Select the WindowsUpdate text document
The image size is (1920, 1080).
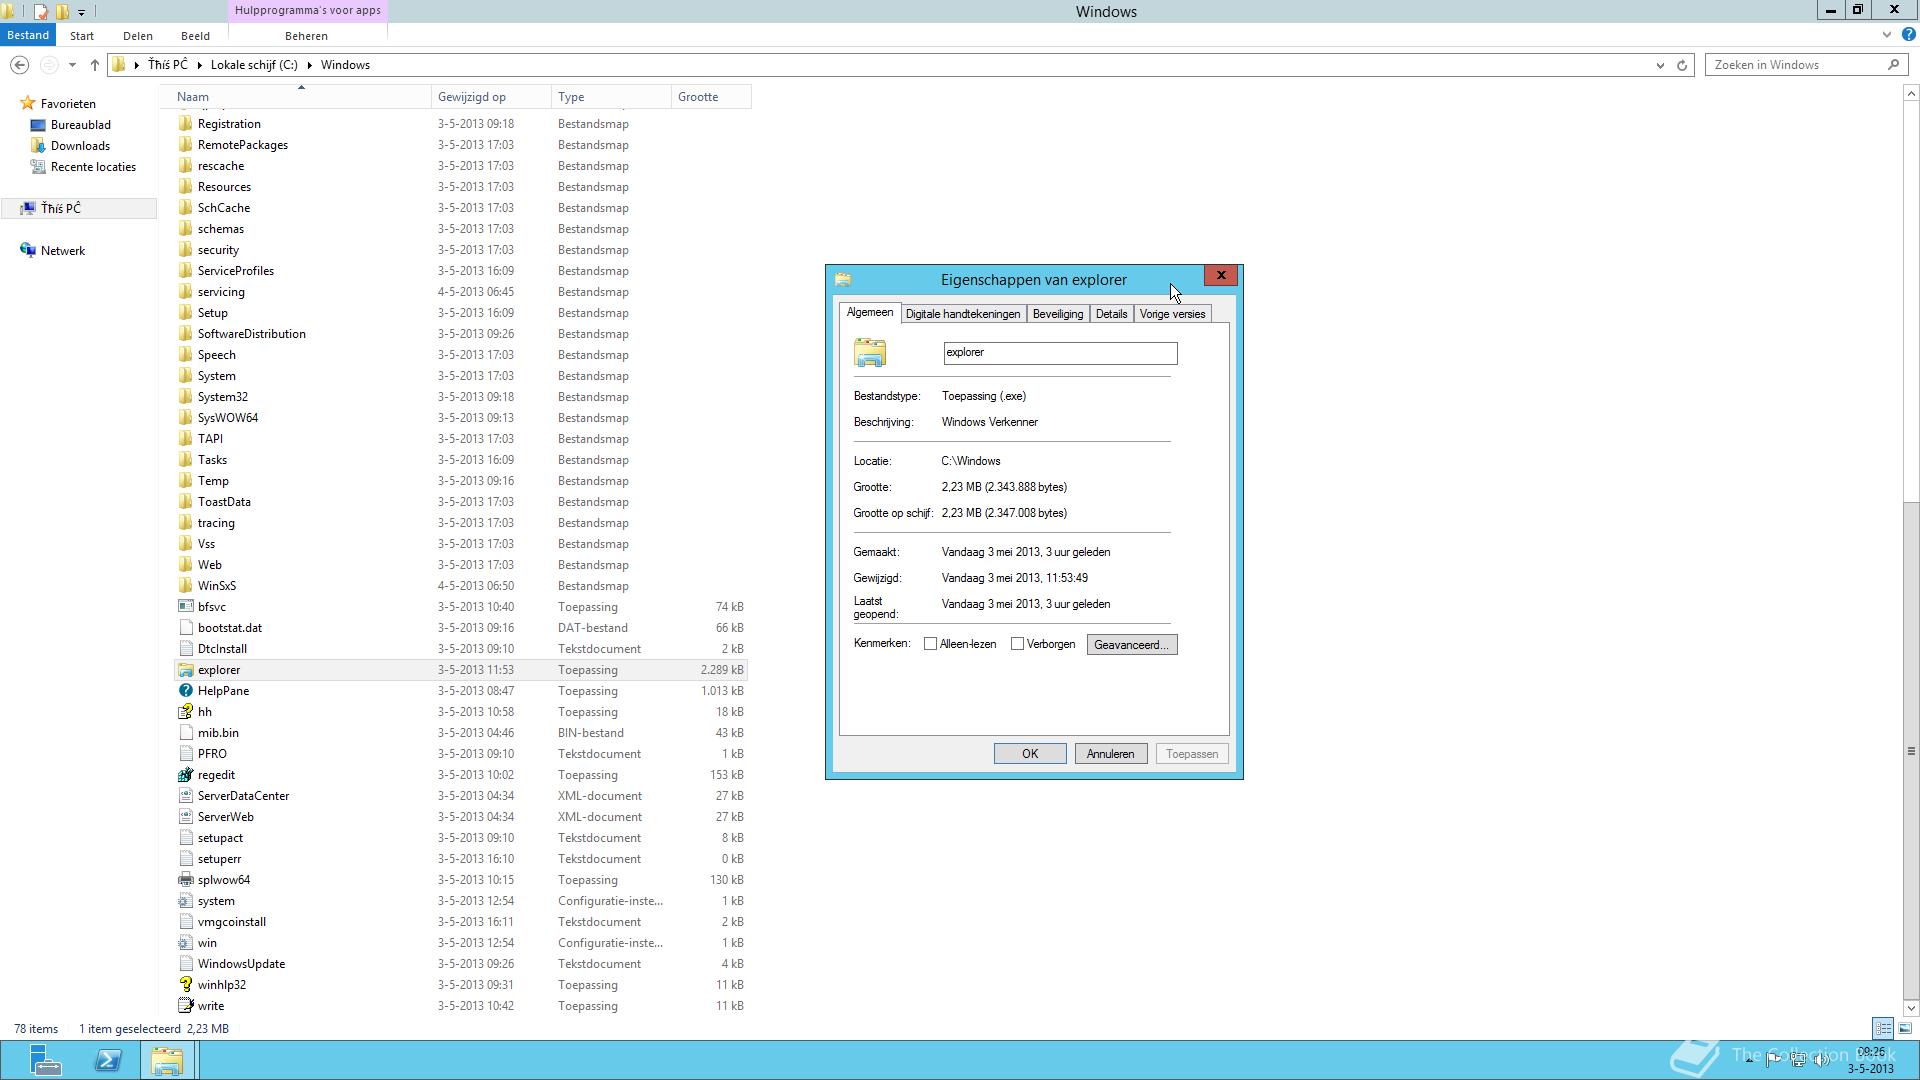pos(461,964)
